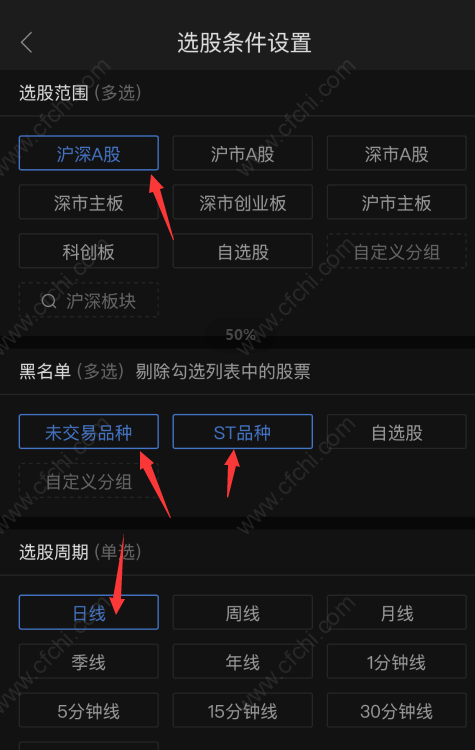Viewport: 475px width, 750px height.
Task: Select 日线 period
Action: [88, 612]
